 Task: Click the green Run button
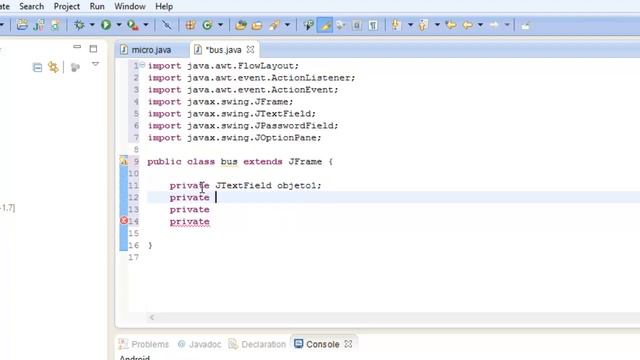[106, 25]
